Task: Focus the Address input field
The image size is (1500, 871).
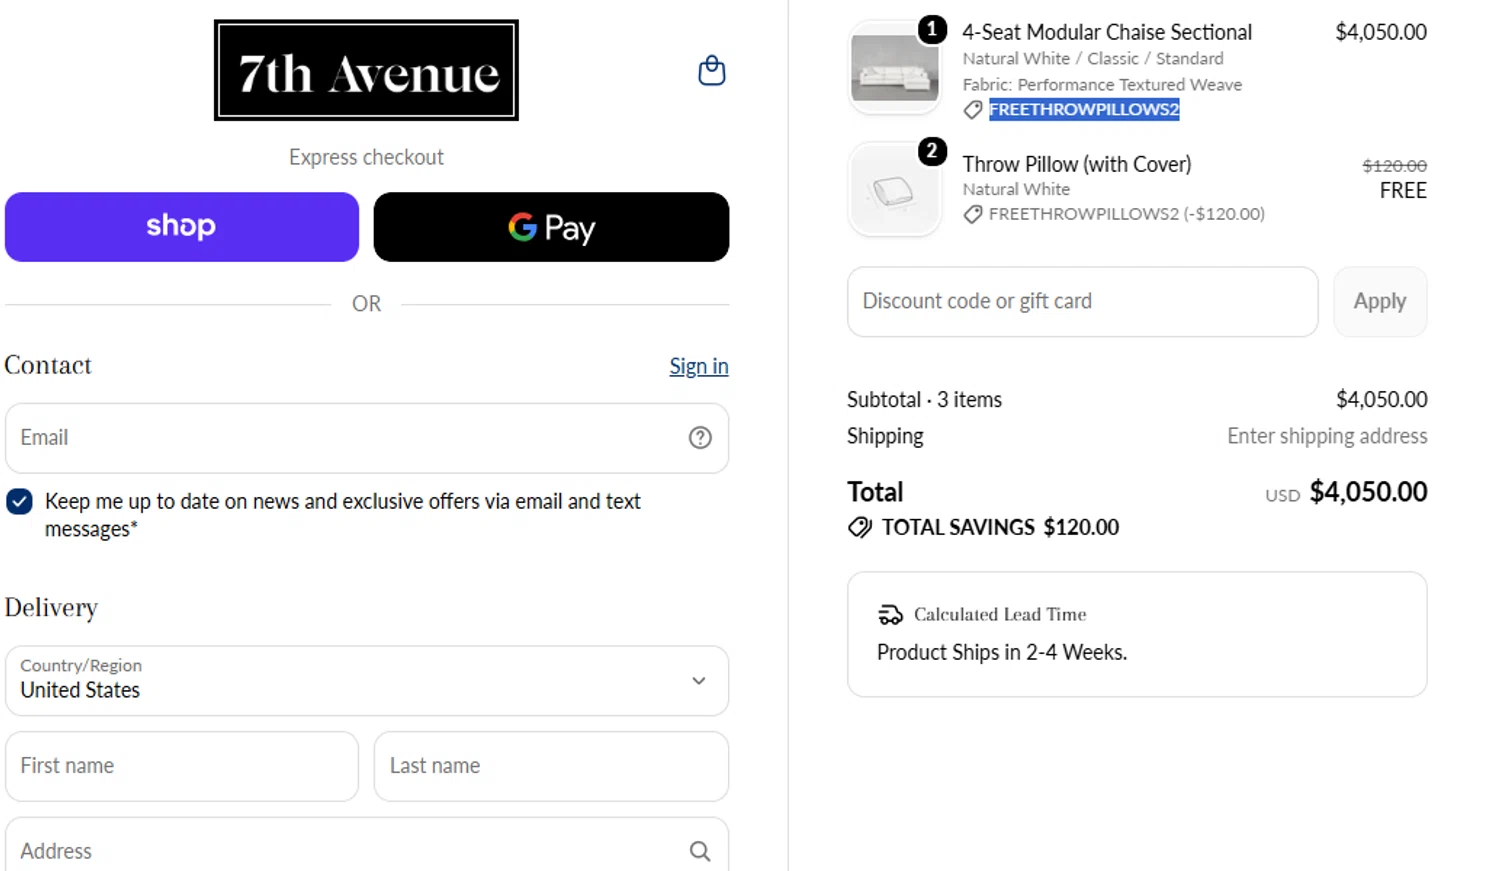Action: [x=367, y=846]
